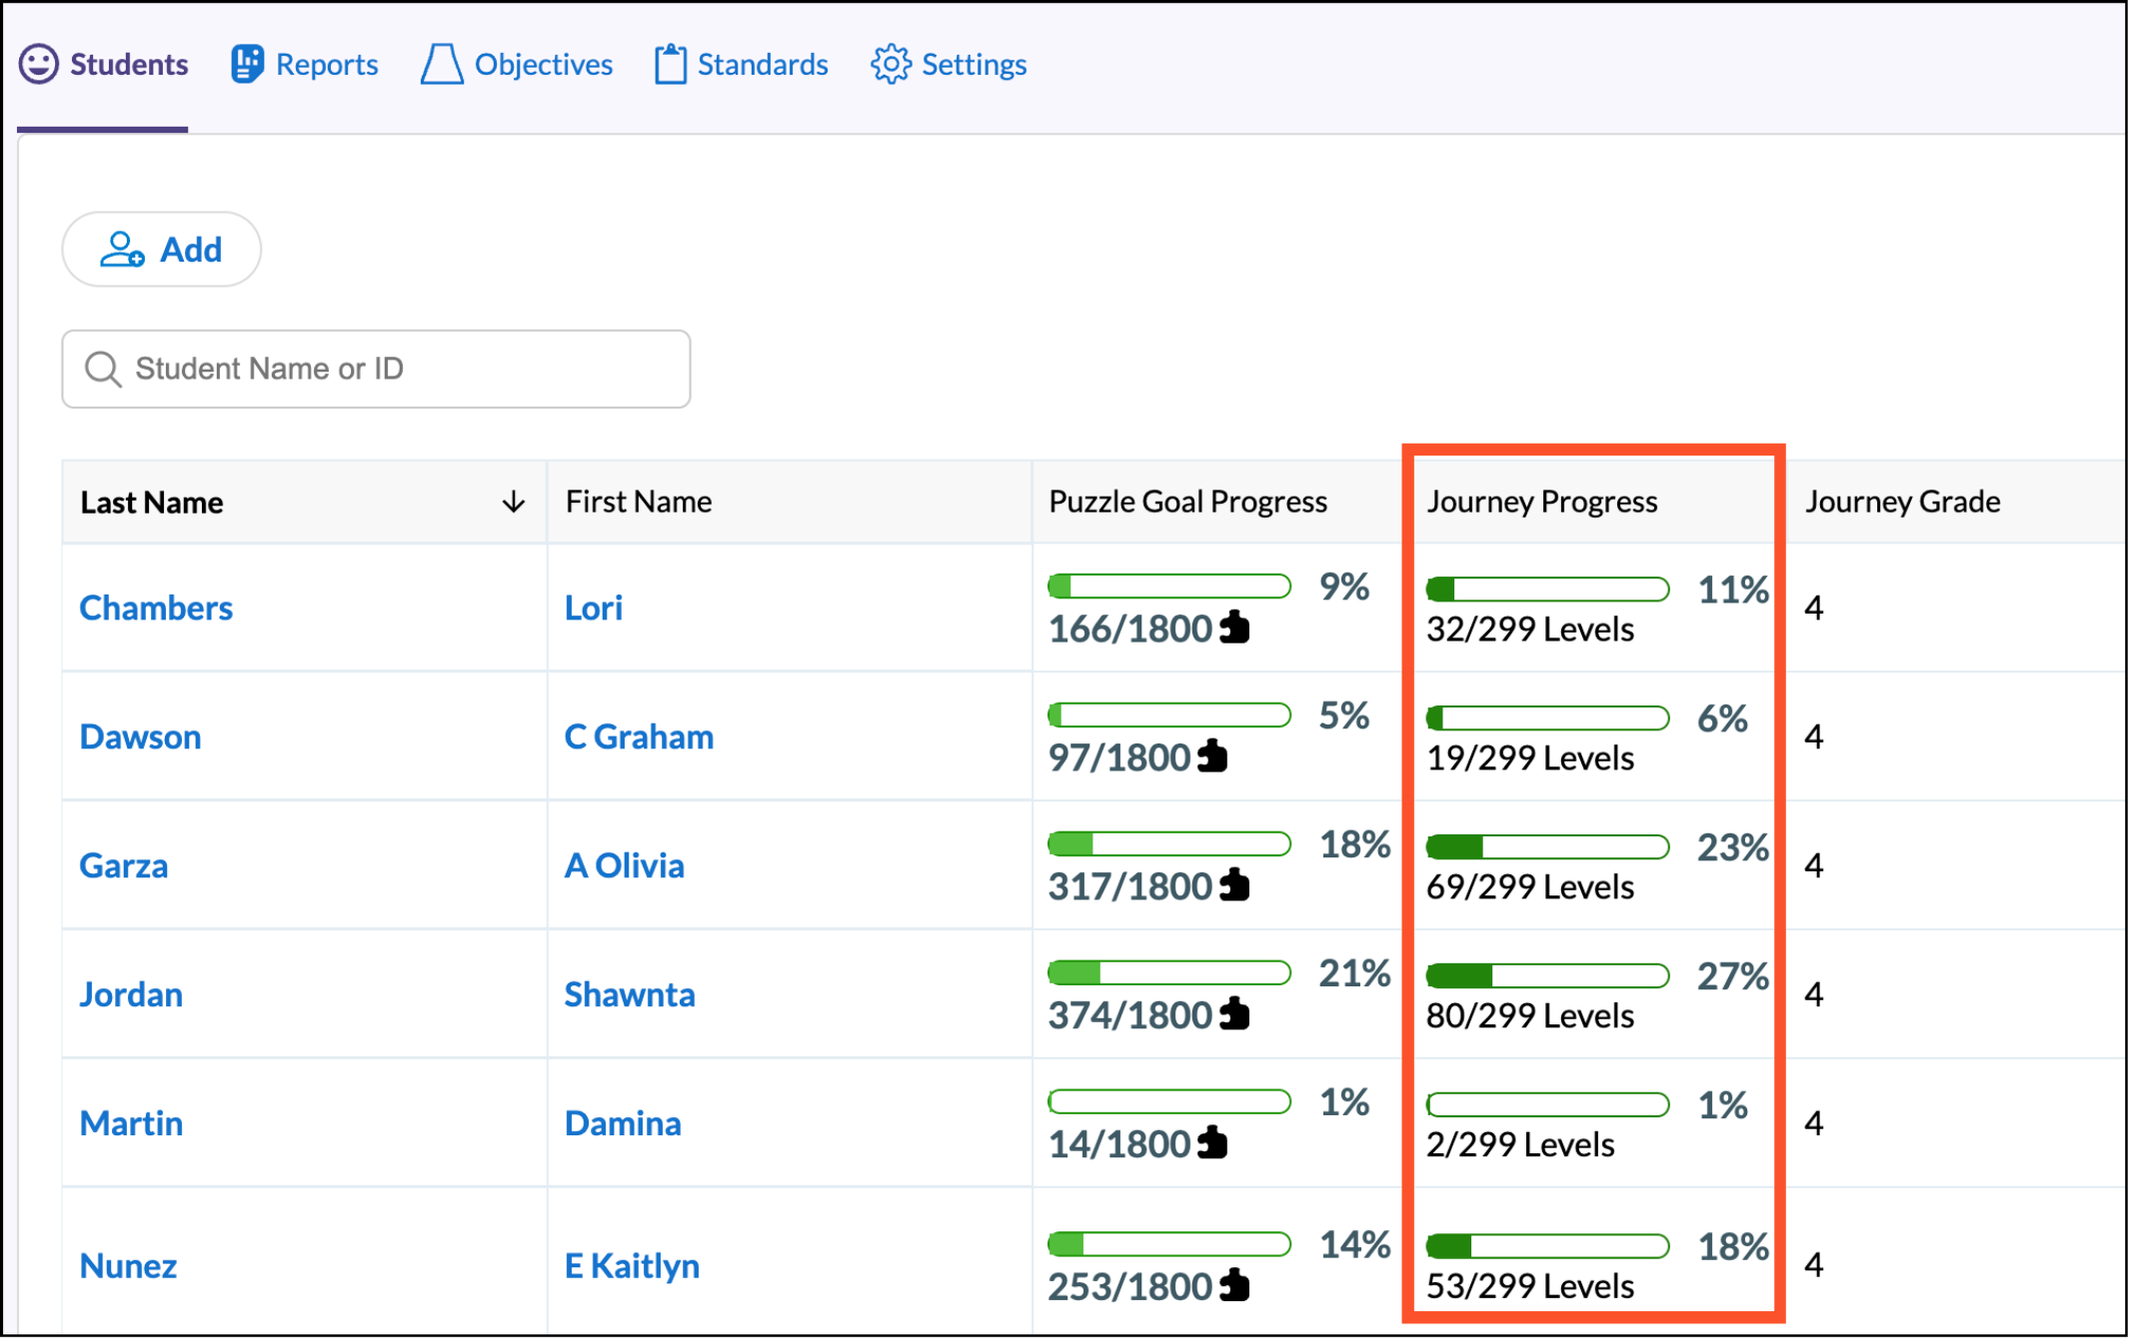Click the sort arrow on Last Name

(514, 502)
